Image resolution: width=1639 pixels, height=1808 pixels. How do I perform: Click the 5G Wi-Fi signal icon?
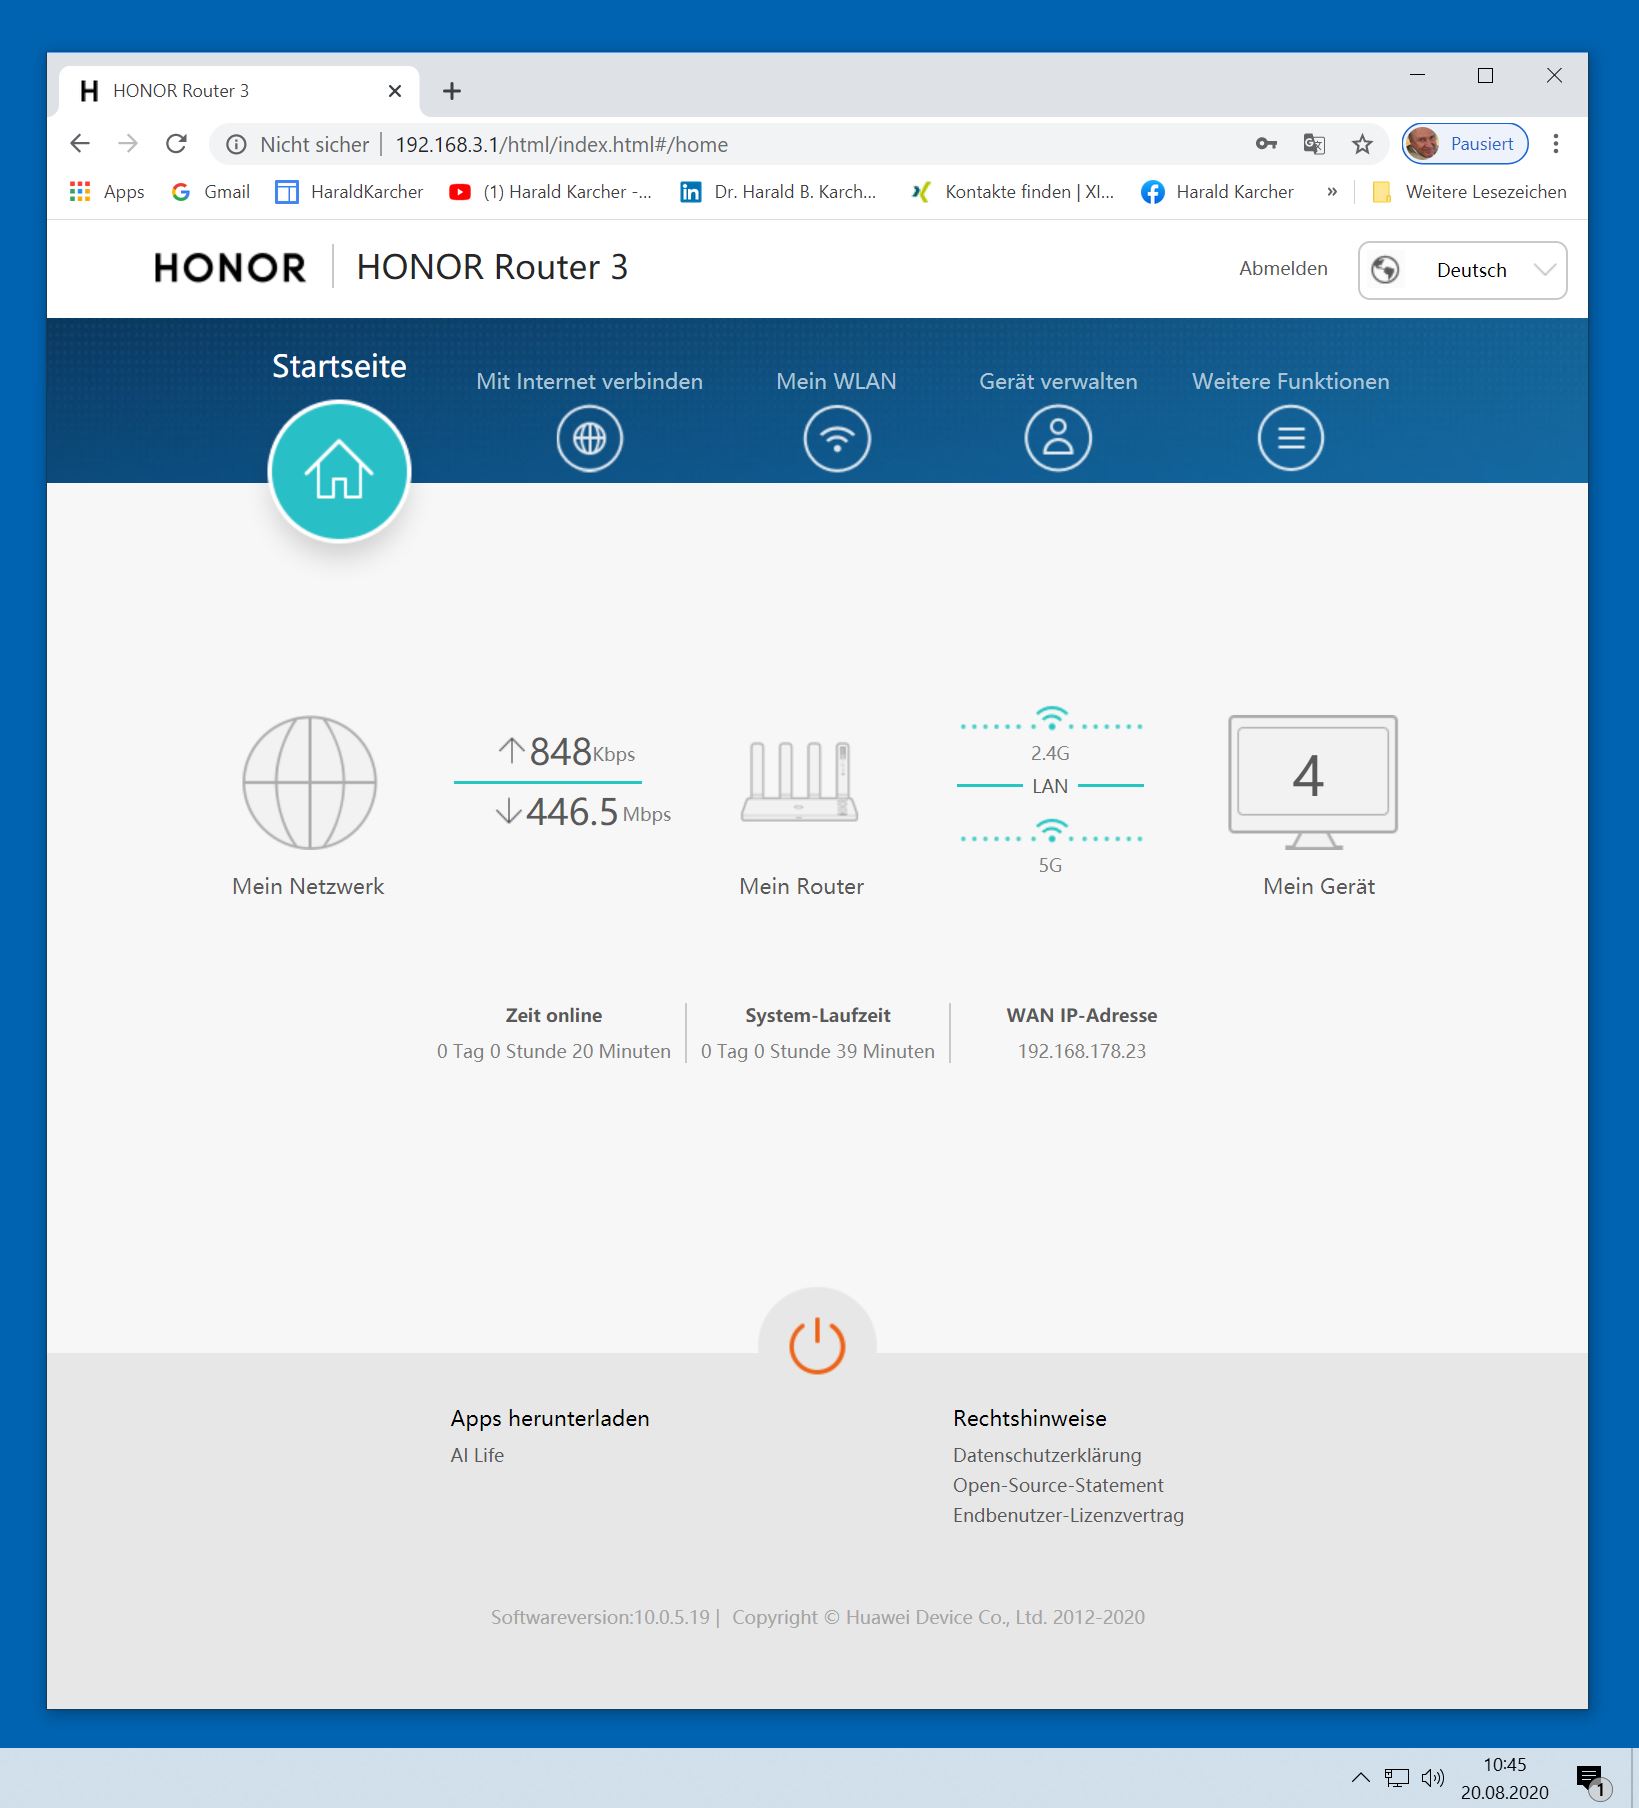point(1051,830)
